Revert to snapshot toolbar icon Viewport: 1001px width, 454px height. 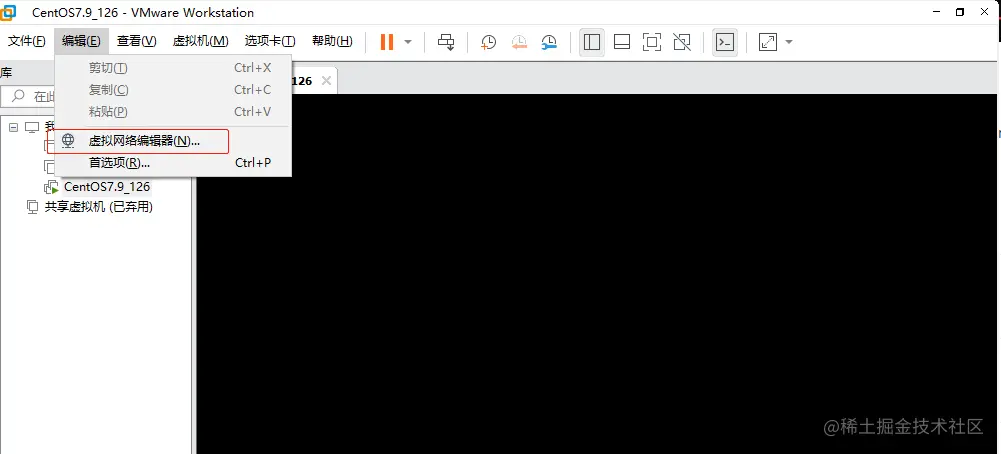(x=519, y=42)
